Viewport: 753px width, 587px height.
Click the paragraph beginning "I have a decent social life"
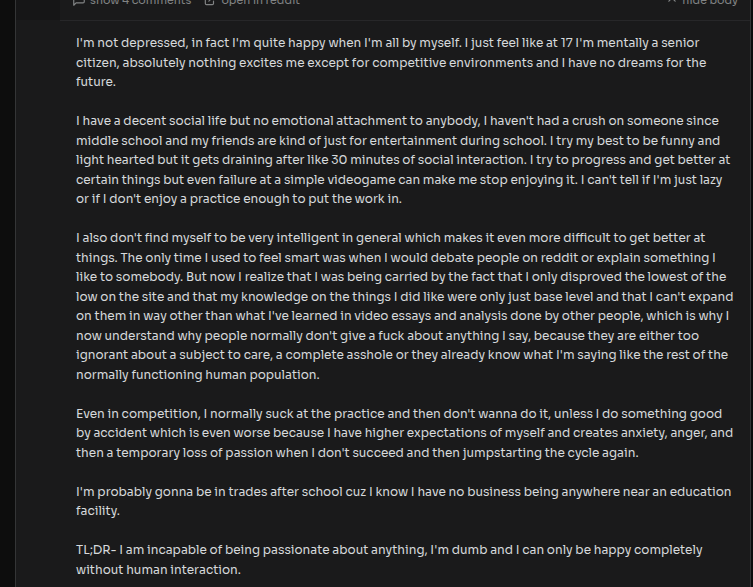403,160
